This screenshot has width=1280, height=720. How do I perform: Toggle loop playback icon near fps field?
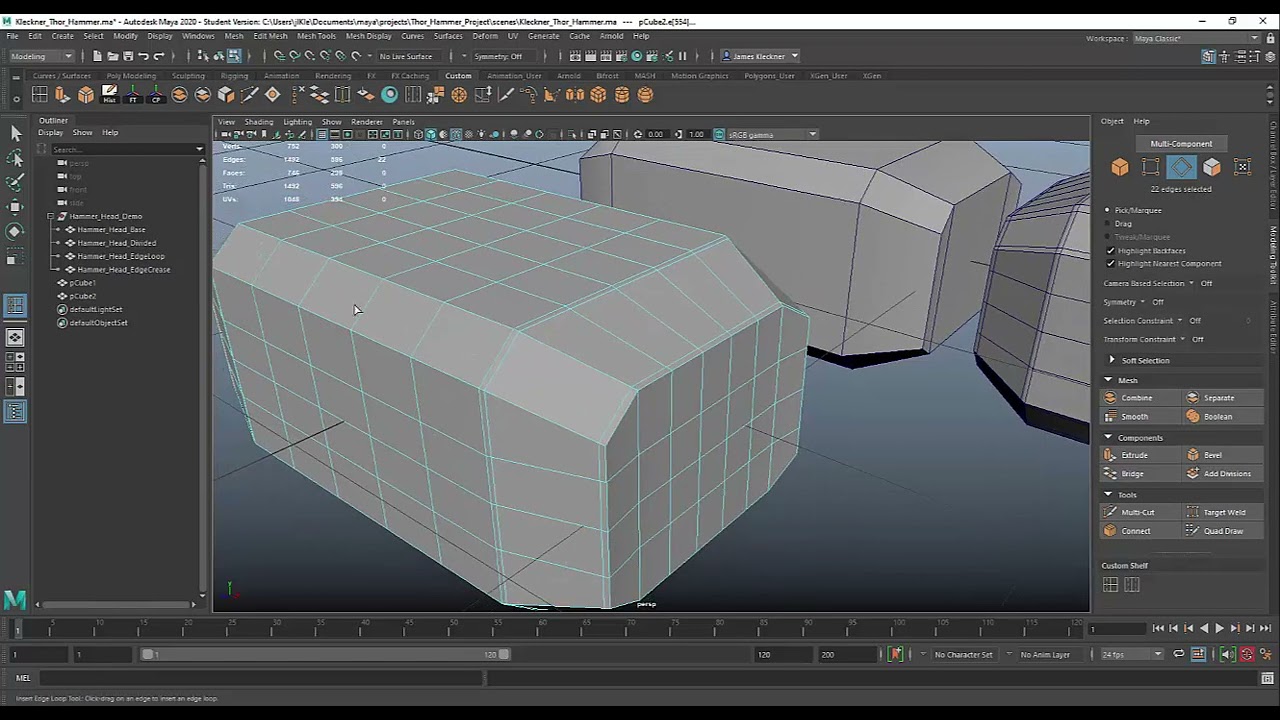[1179, 654]
